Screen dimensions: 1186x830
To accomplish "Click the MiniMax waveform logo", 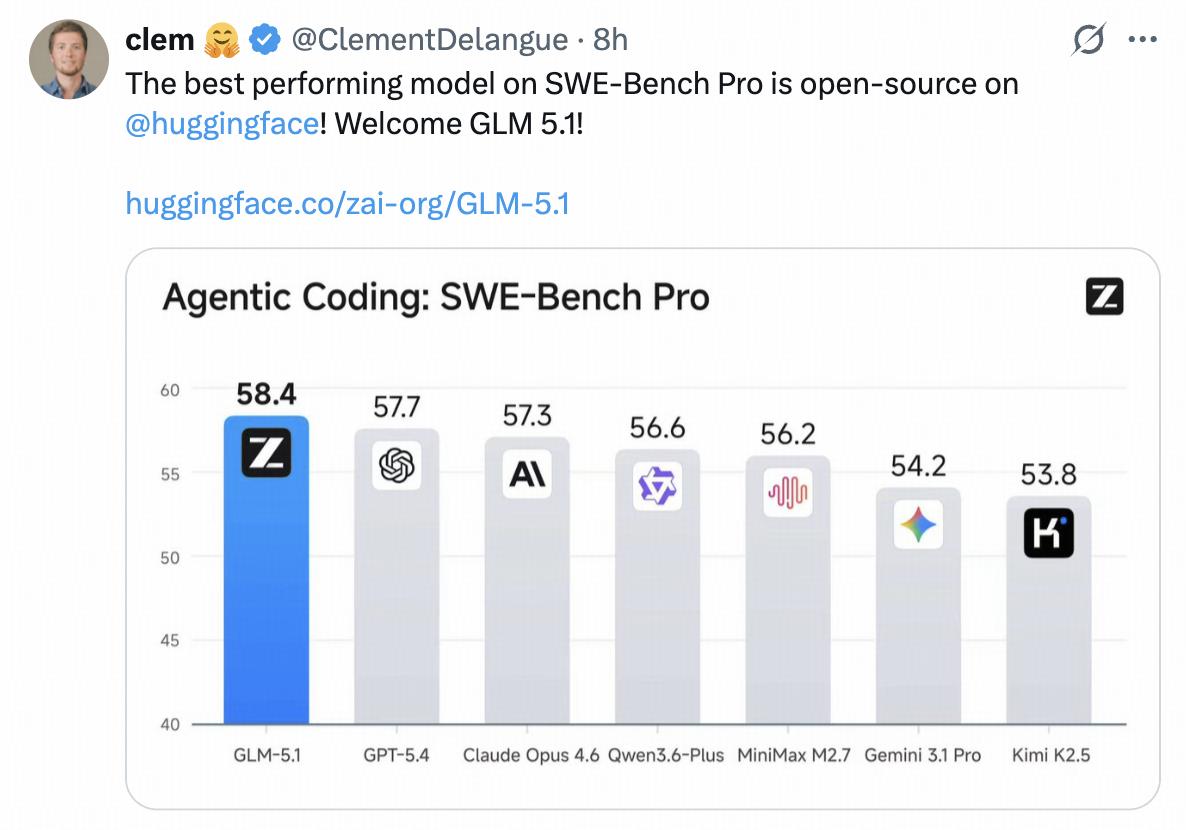I will click(788, 492).
